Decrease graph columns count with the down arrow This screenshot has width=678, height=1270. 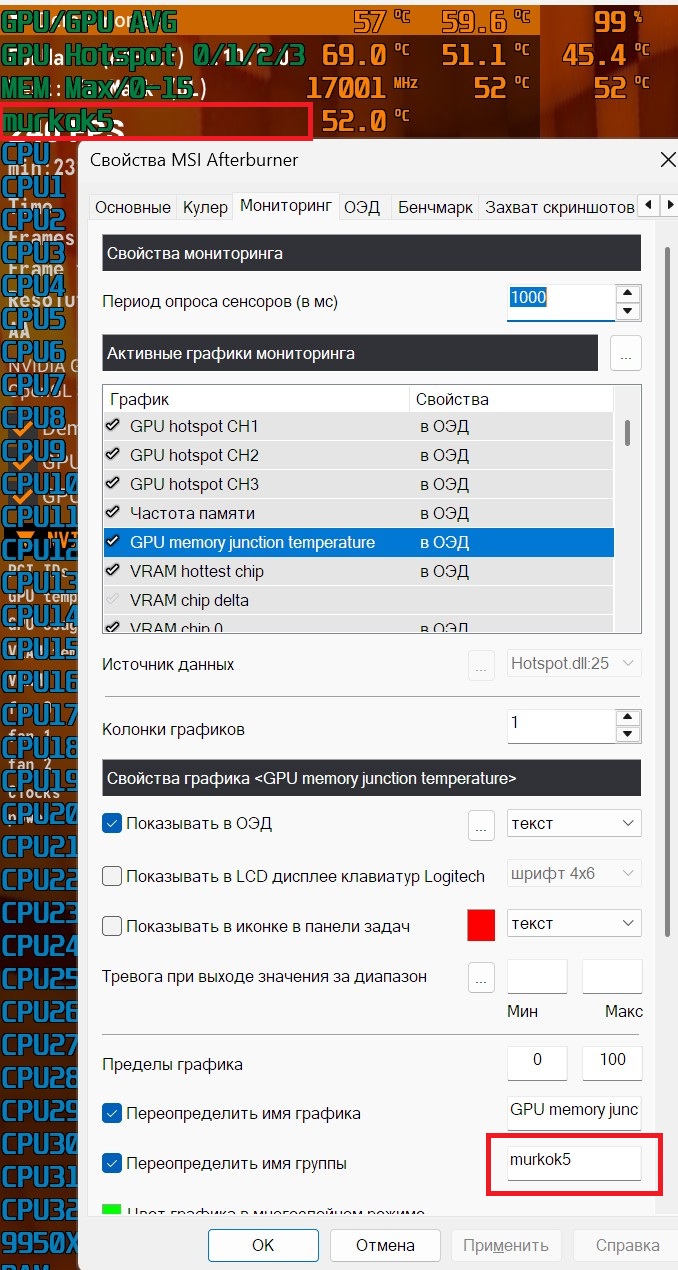pyautogui.click(x=628, y=736)
